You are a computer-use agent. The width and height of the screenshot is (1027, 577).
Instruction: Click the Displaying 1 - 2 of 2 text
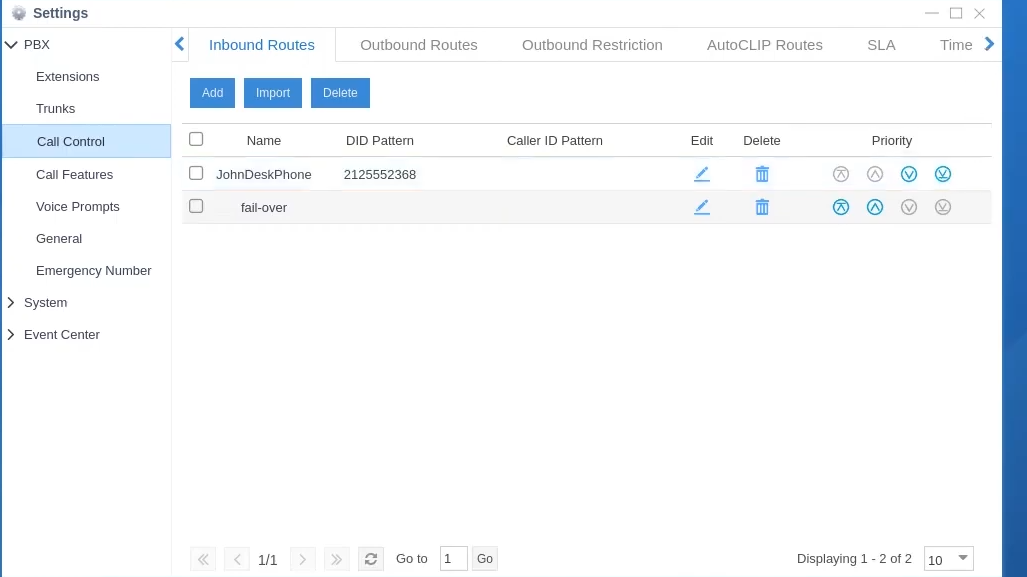(x=854, y=559)
